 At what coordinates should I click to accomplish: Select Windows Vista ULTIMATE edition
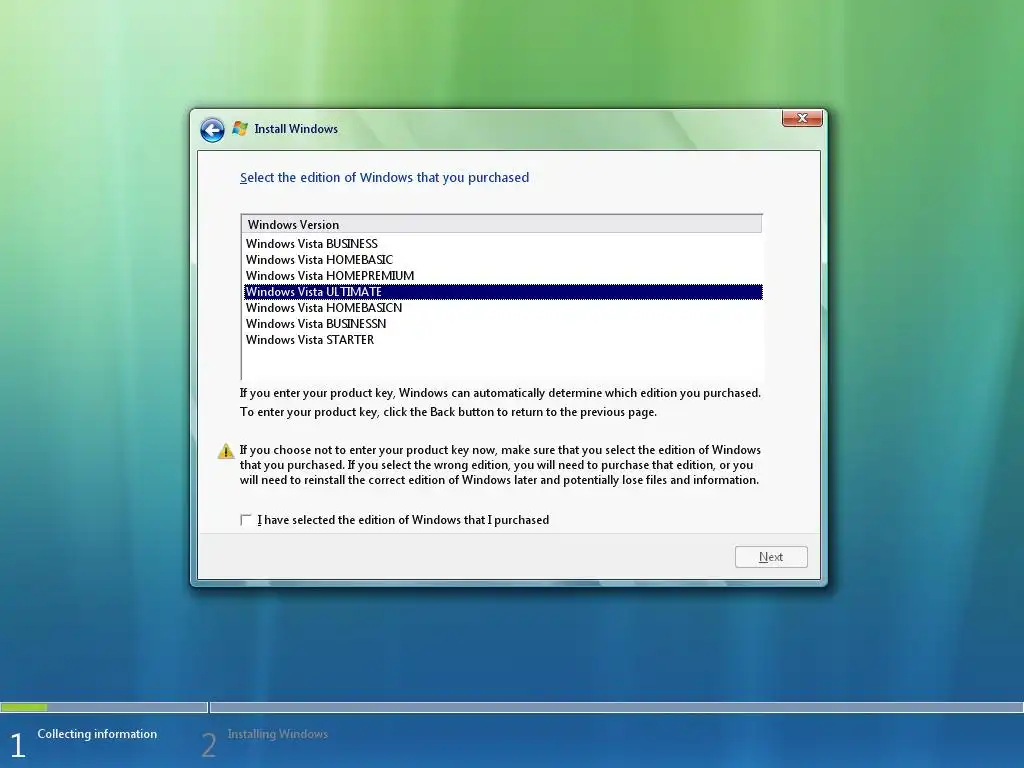pos(503,292)
